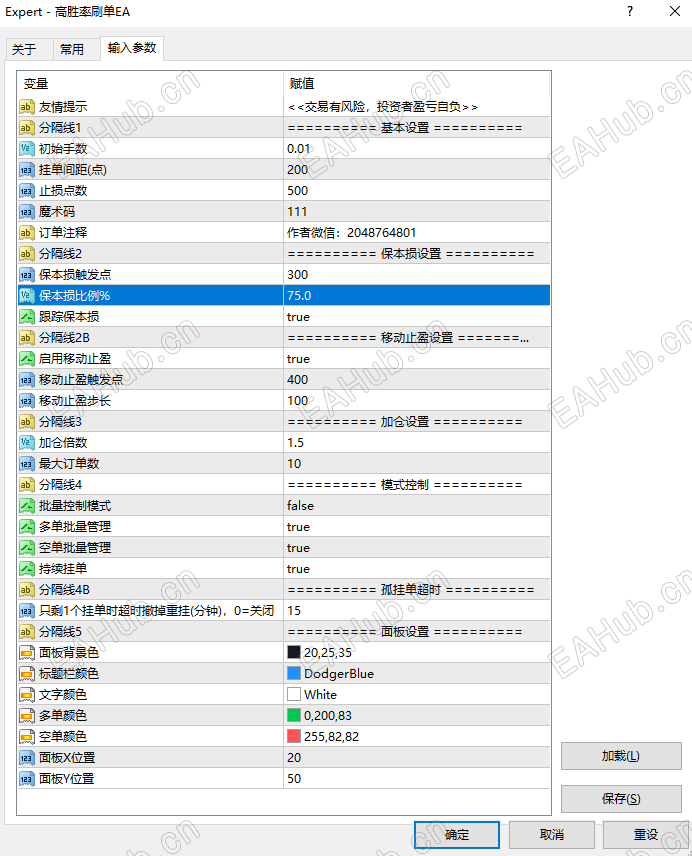Viewport: 692px width, 856px height.
Task: Click the 加载(L) button
Action: pos(621,756)
